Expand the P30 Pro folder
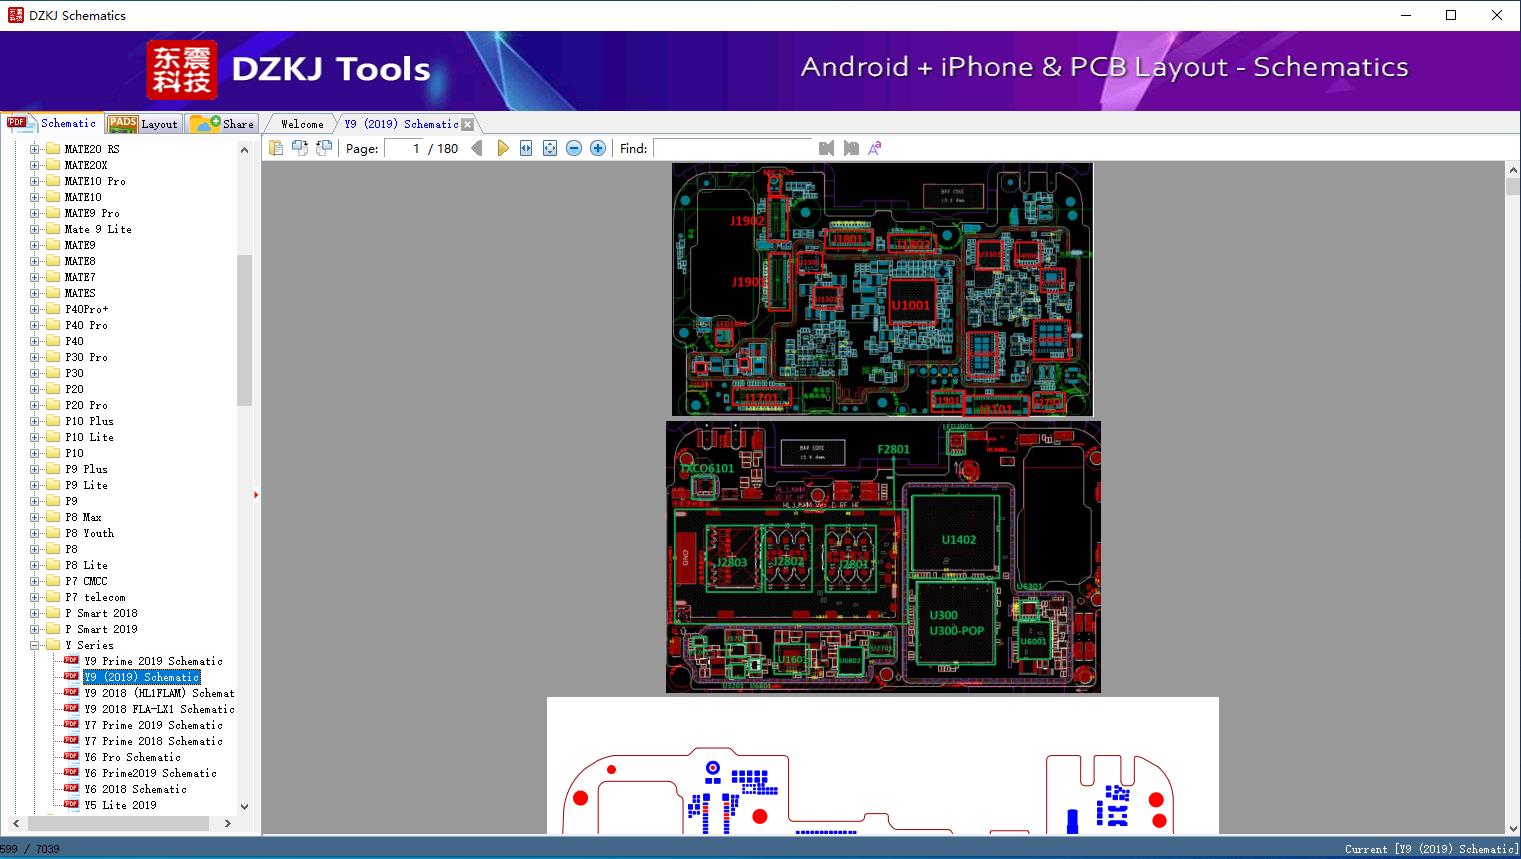Screen dimensions: 1521x859 pos(34,357)
